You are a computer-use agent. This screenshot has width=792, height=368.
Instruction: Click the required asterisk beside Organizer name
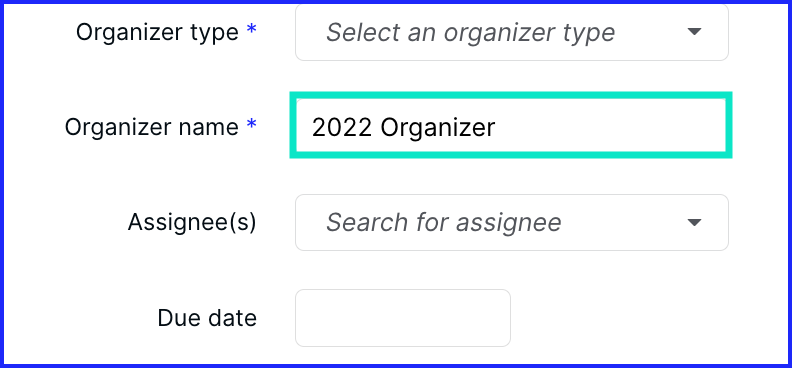(x=251, y=125)
